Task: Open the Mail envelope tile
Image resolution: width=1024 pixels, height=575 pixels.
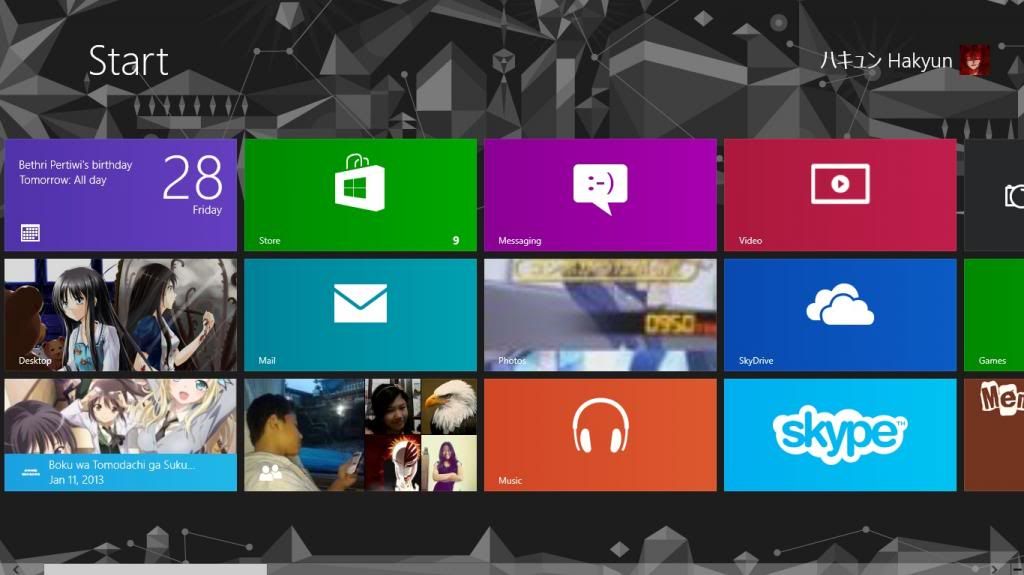Action: pyautogui.click(x=360, y=314)
